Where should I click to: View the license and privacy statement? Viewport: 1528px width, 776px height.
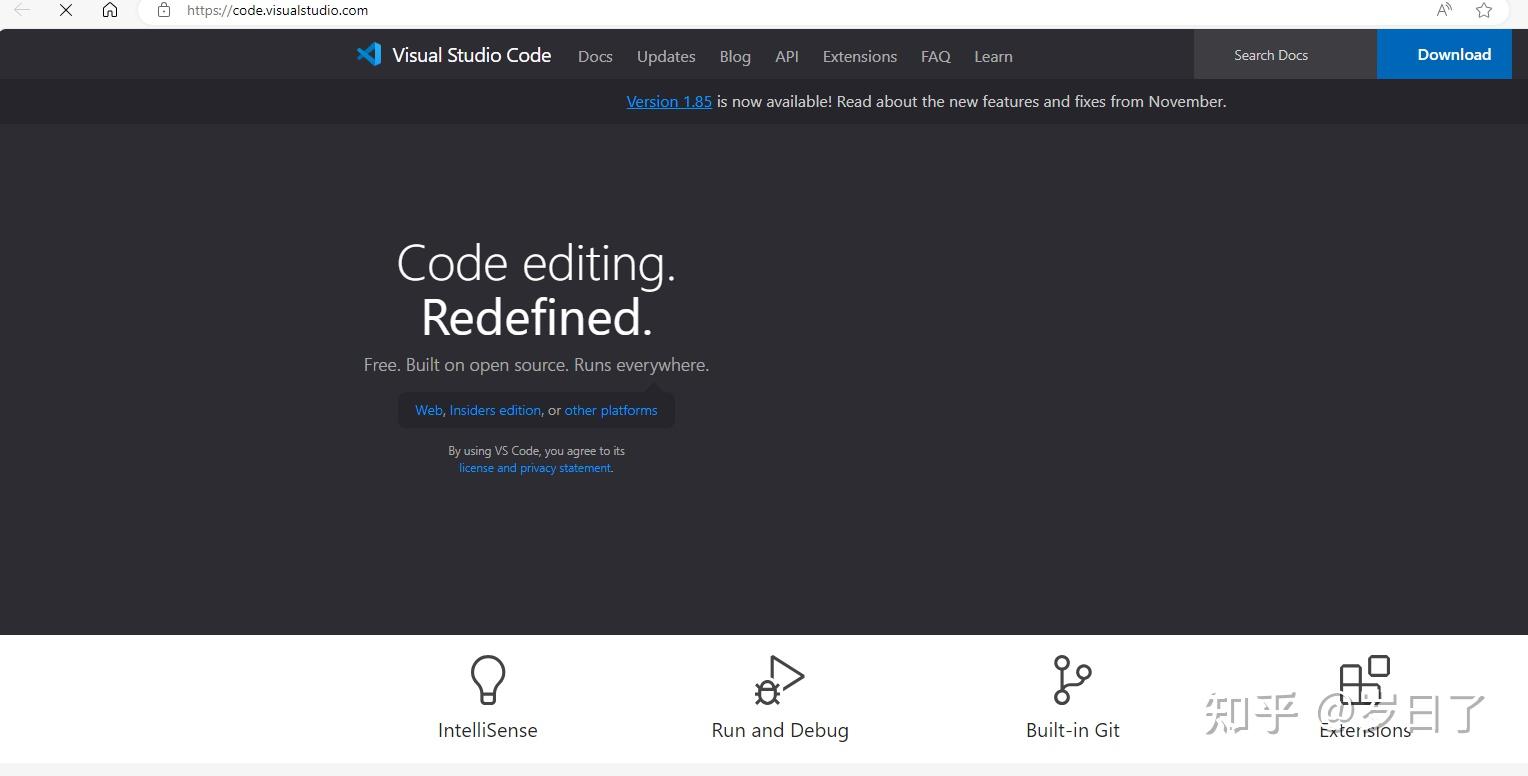pyautogui.click(x=535, y=467)
